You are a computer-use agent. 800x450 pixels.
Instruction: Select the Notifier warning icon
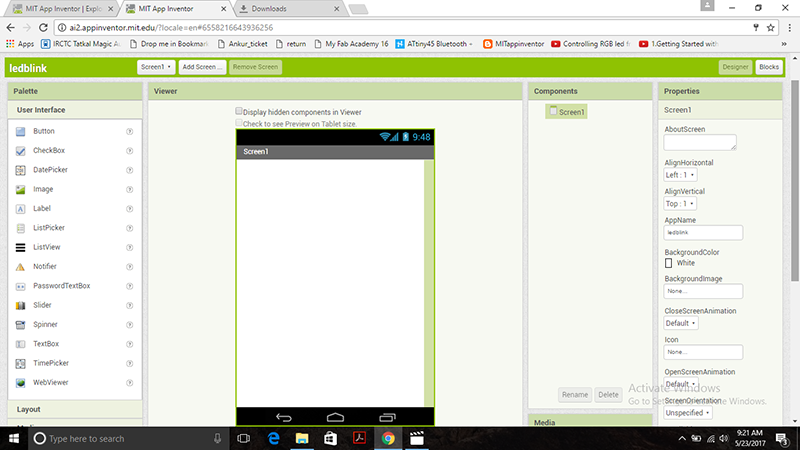point(20,267)
